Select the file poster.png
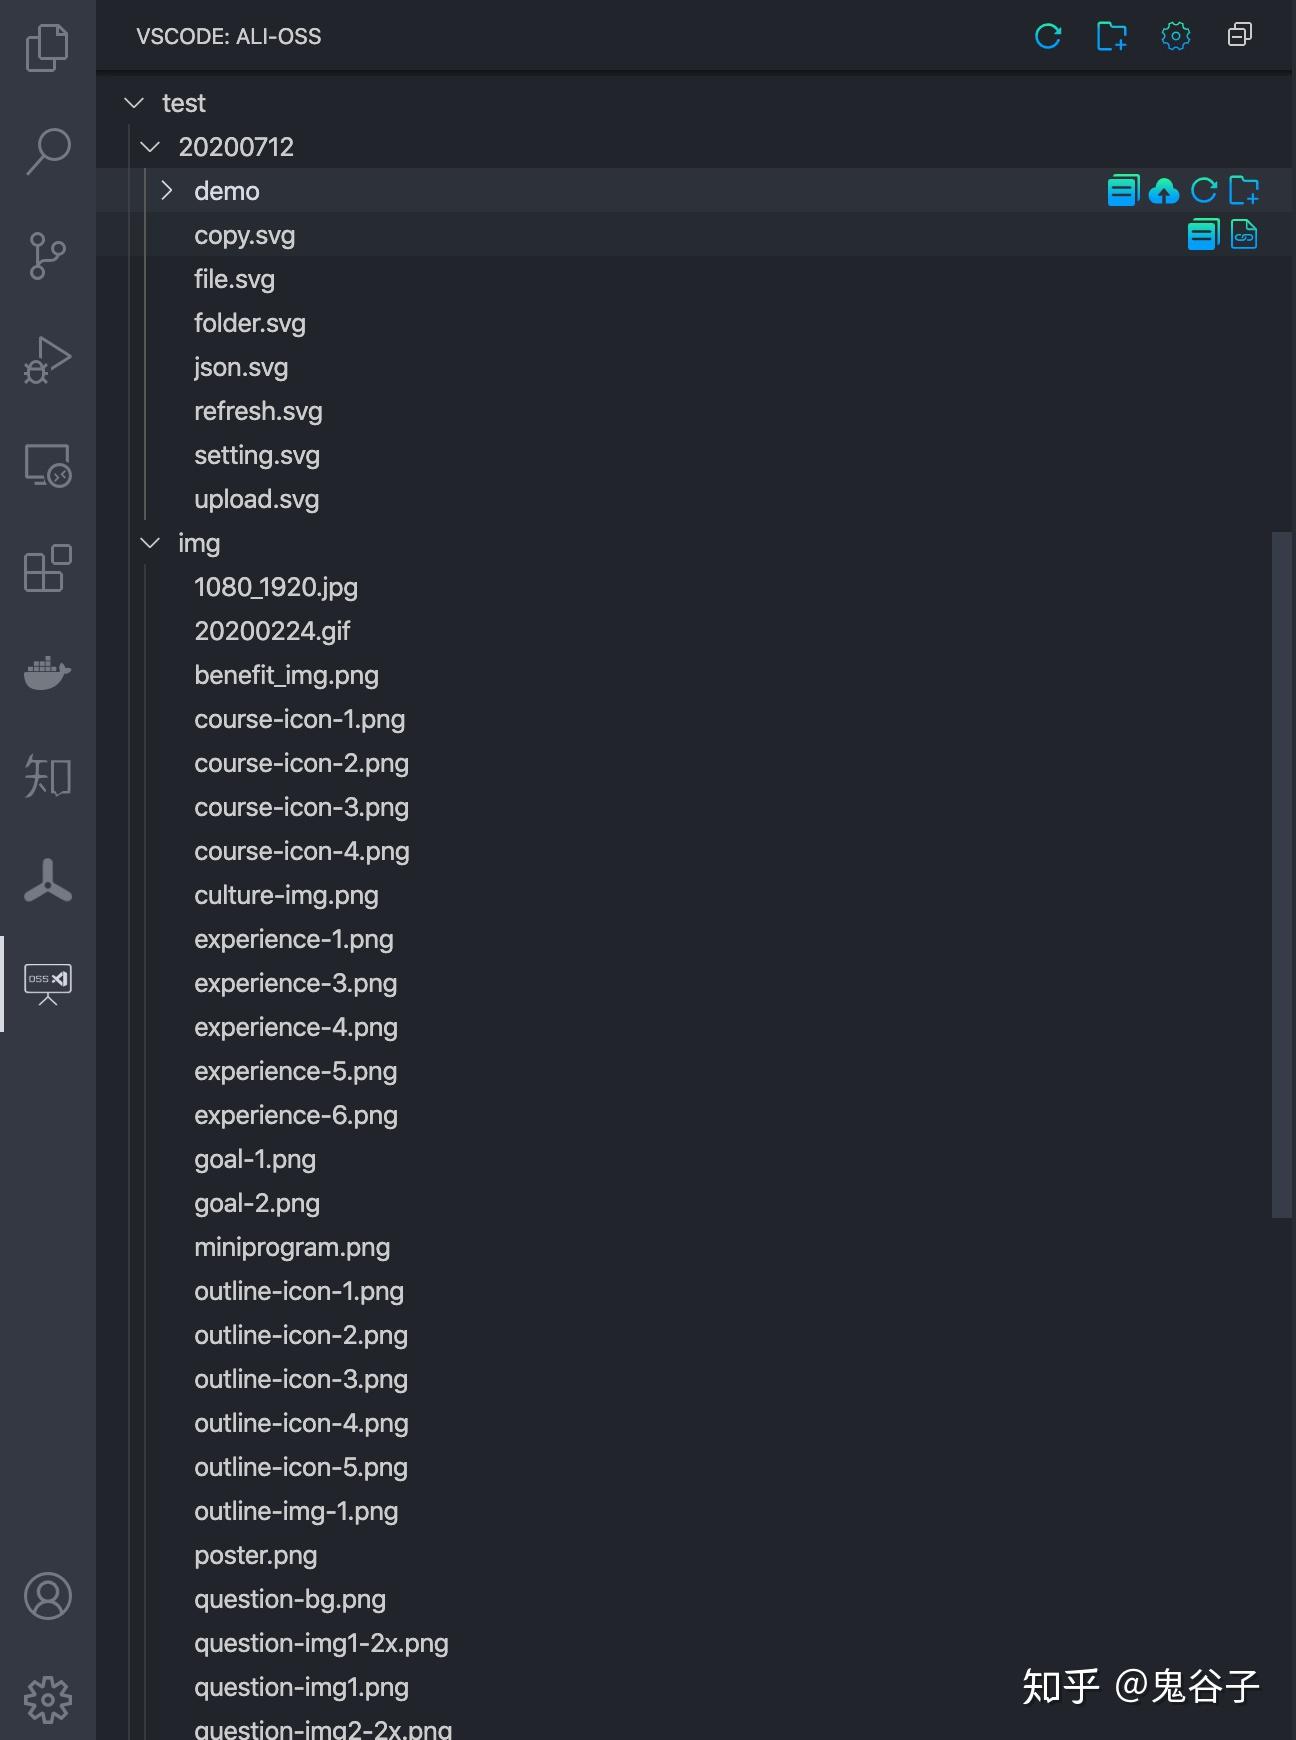This screenshot has width=1296, height=1740. pos(255,1555)
